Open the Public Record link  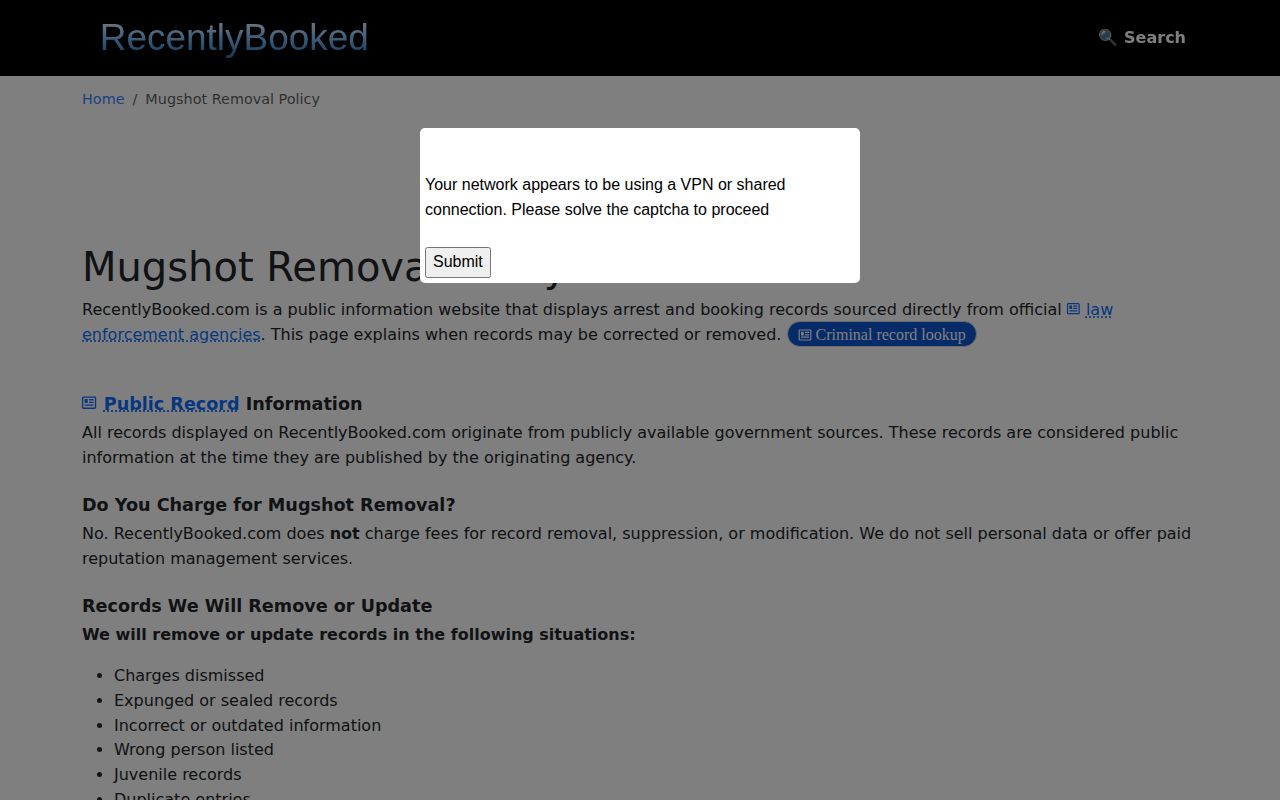(171, 404)
